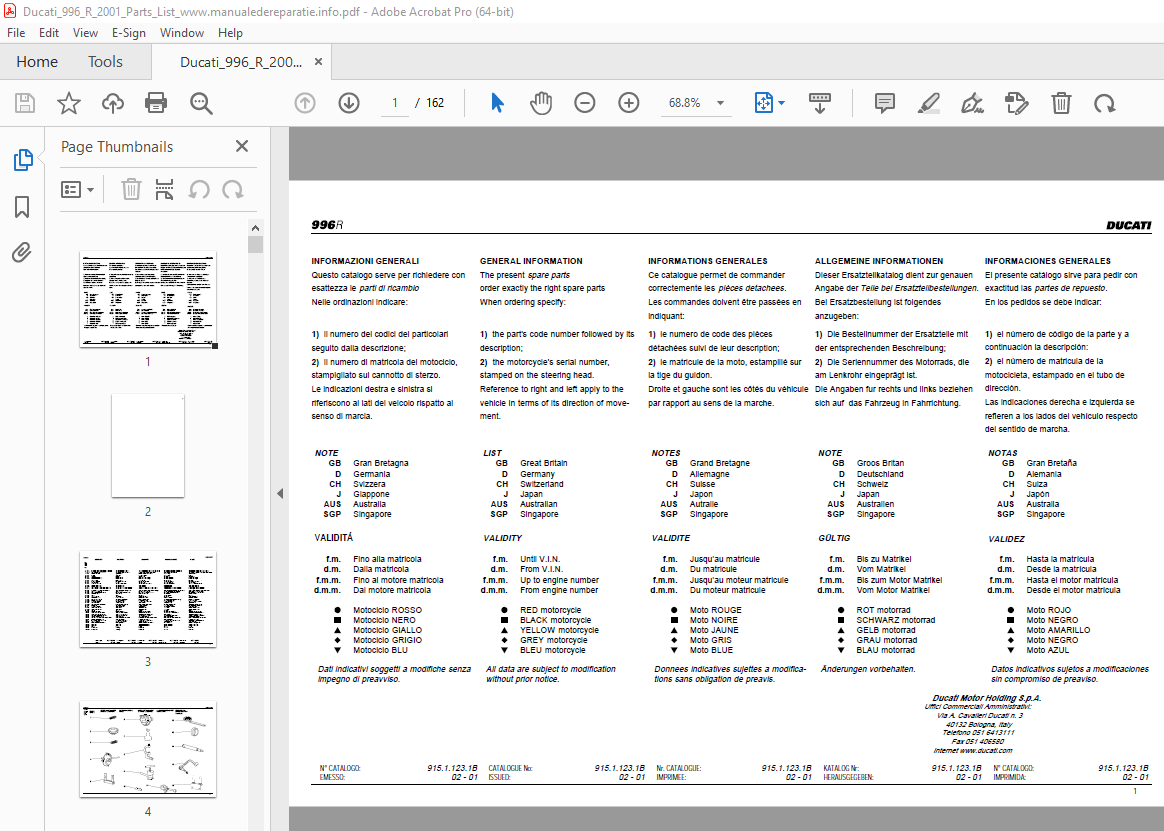Click the page number input field
The width and height of the screenshot is (1164, 831).
coord(394,102)
